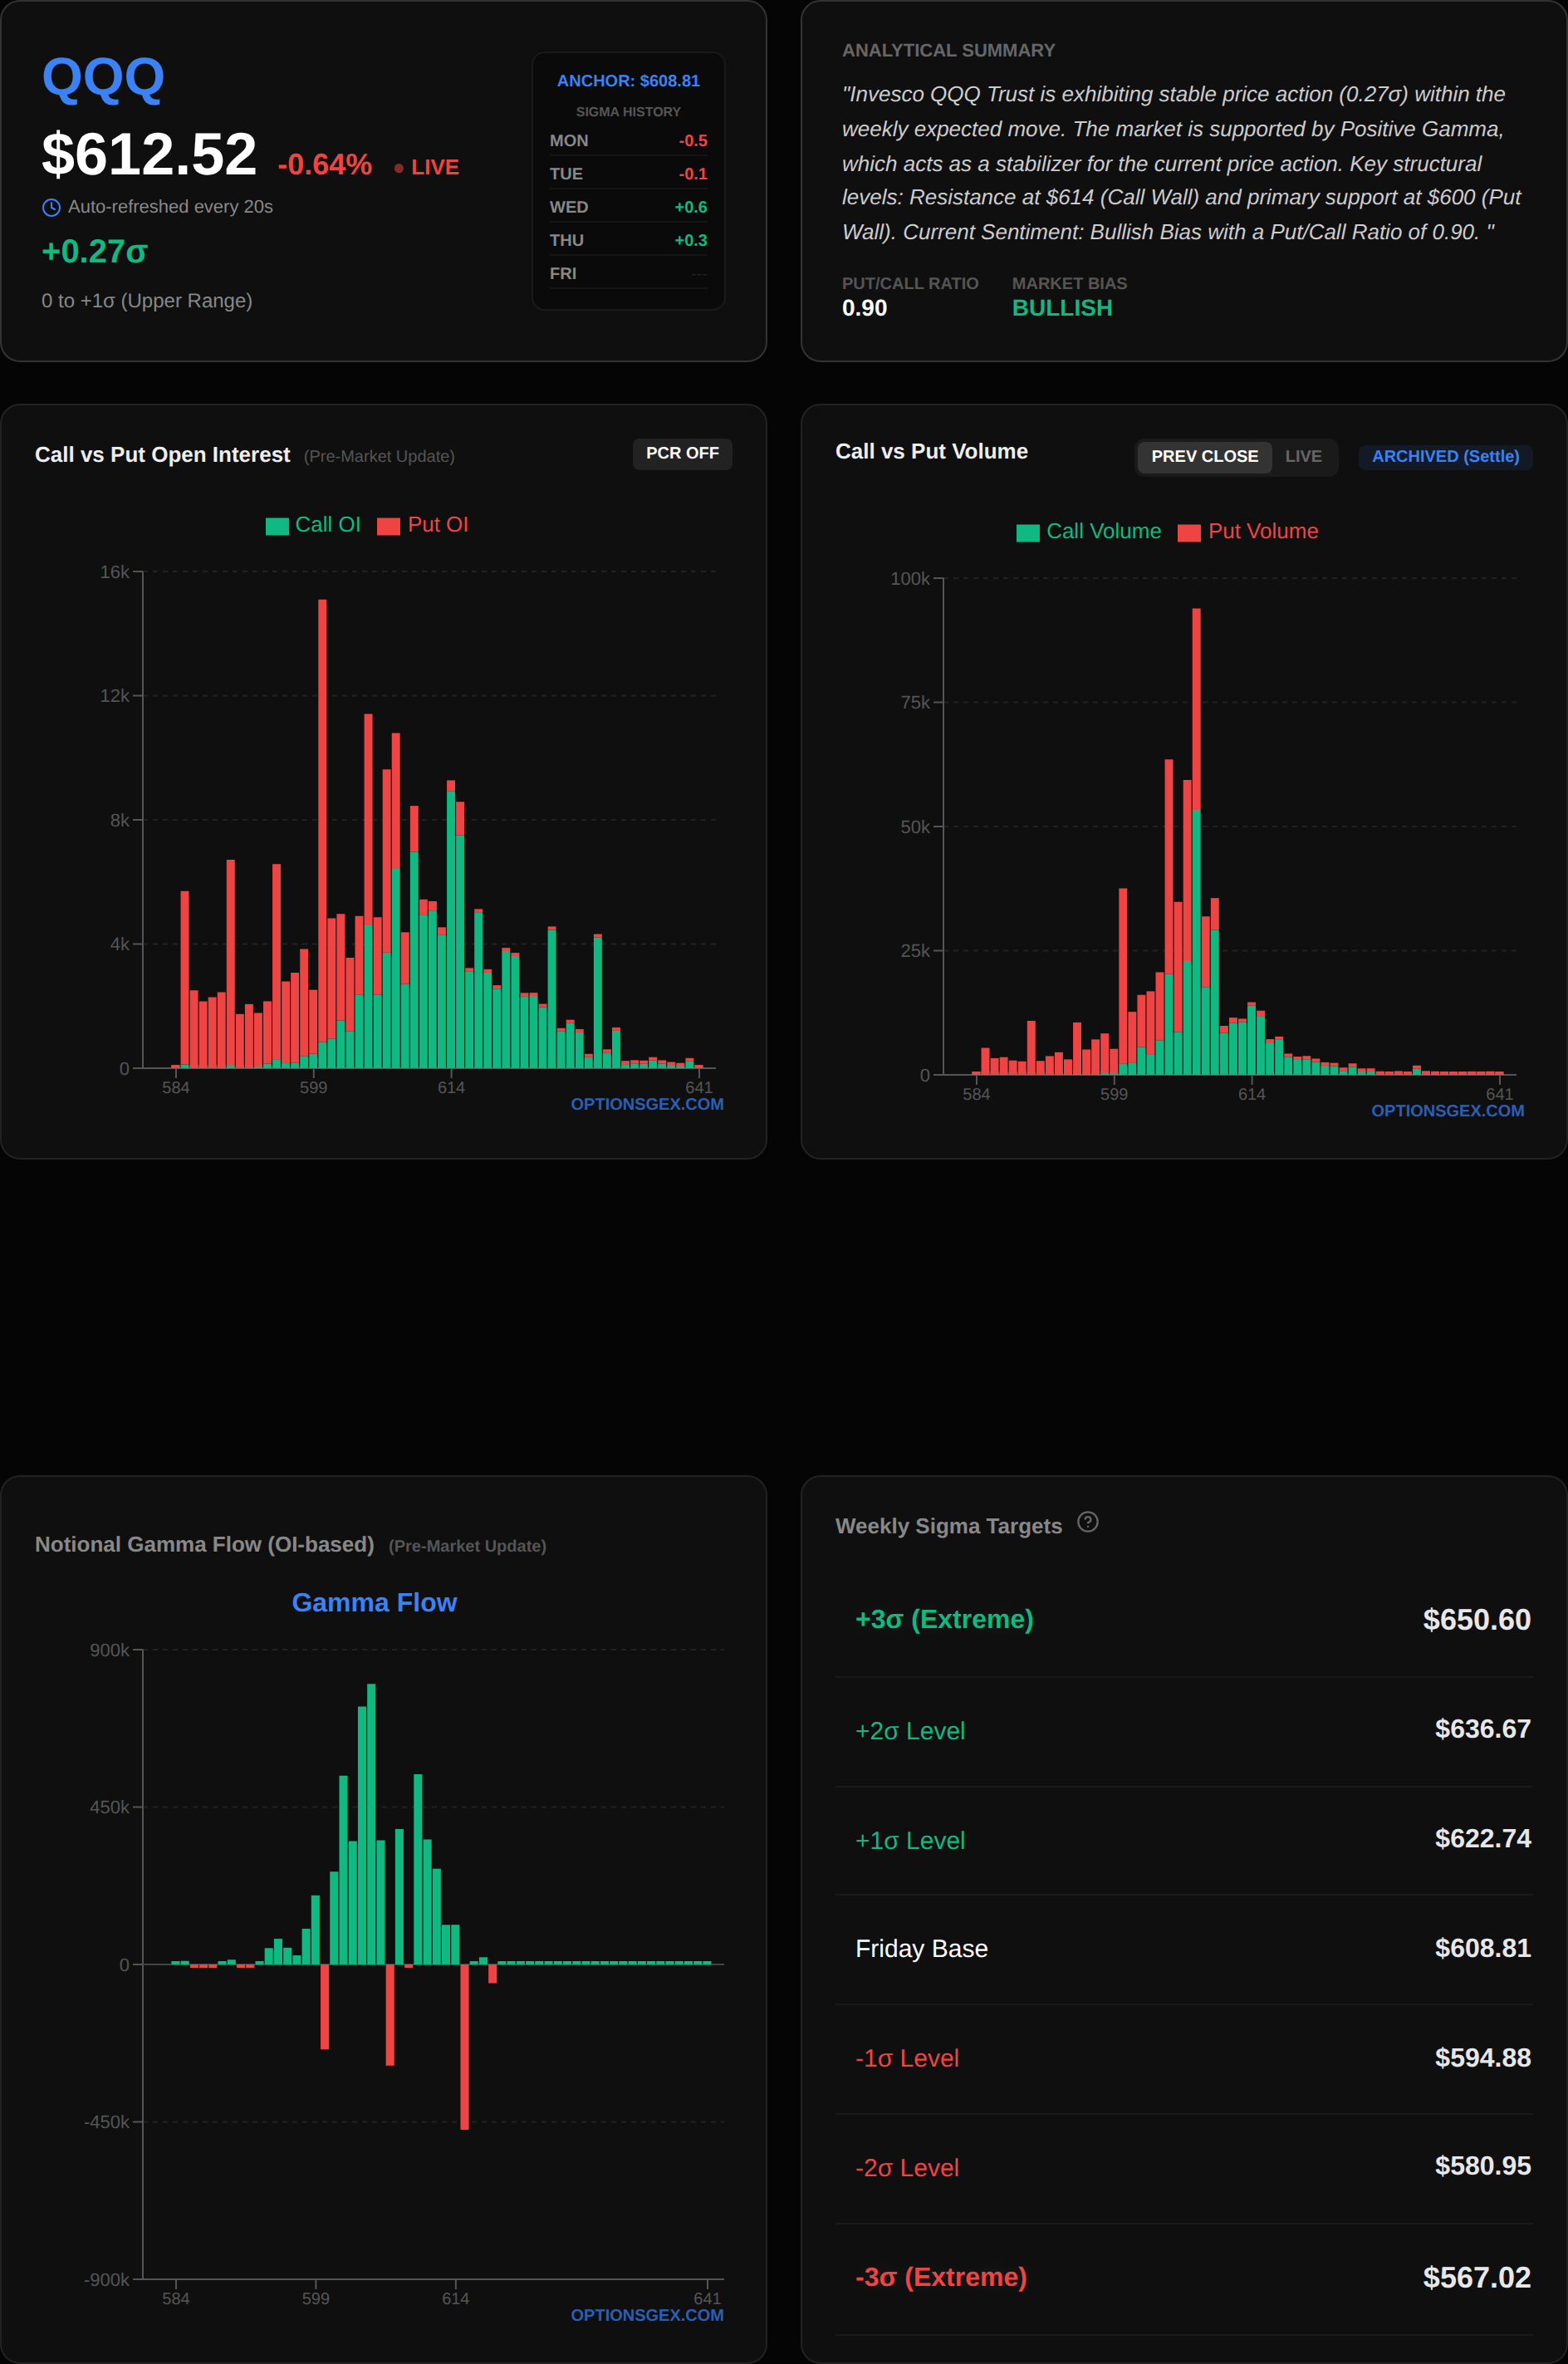Switch volume chart to PREV CLOSE
1568x2364 pixels.
pos(1204,456)
